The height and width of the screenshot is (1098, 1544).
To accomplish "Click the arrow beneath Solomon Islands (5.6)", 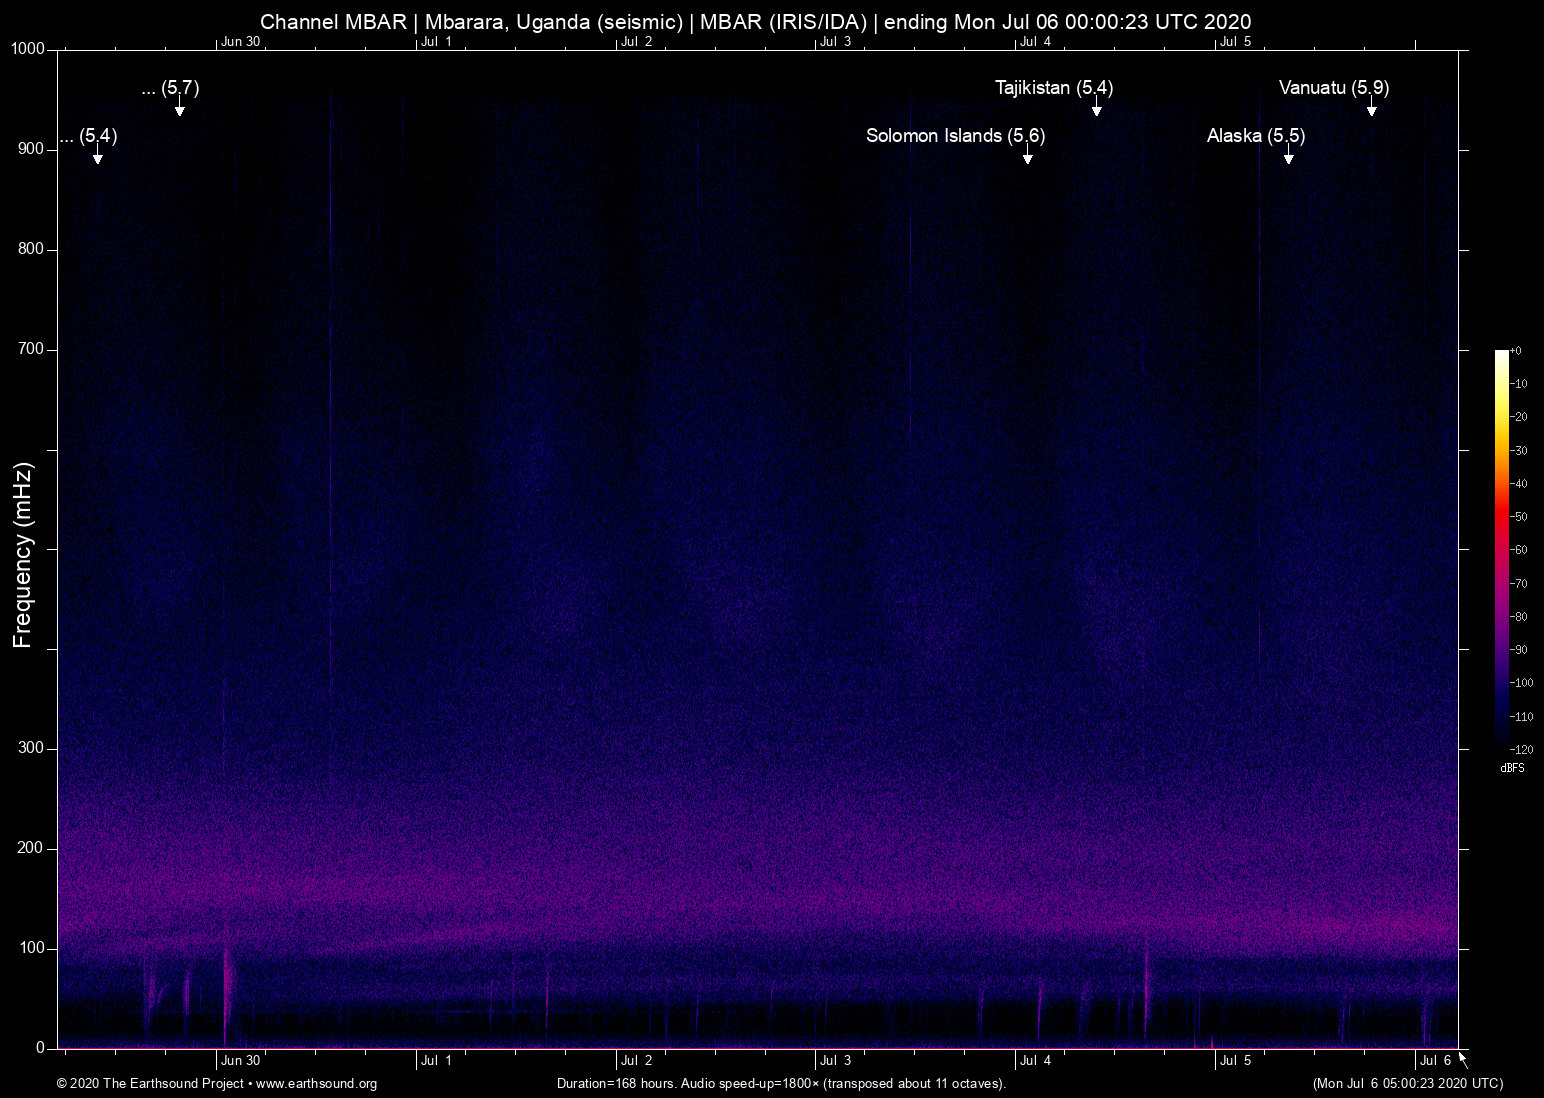I will tap(1027, 158).
